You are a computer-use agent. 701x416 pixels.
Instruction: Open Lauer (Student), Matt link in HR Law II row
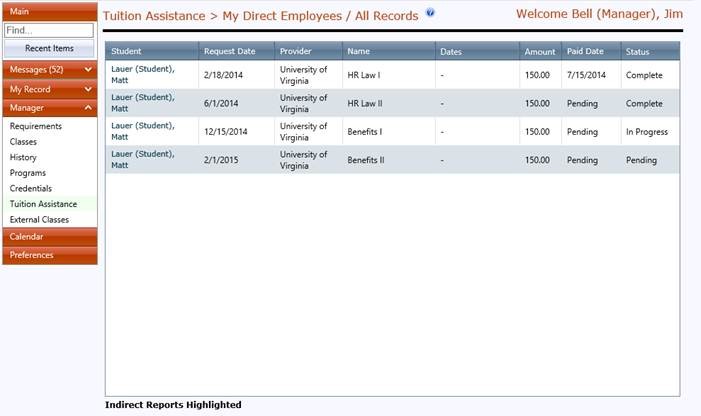(x=143, y=103)
